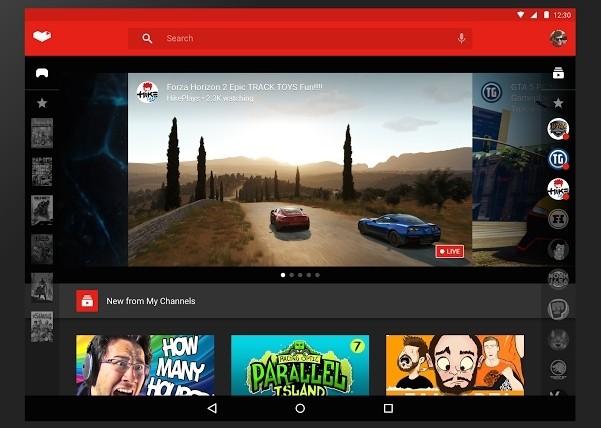Select the favorites star in the left games sidebar
The height and width of the screenshot is (428, 601).
[x=42, y=103]
